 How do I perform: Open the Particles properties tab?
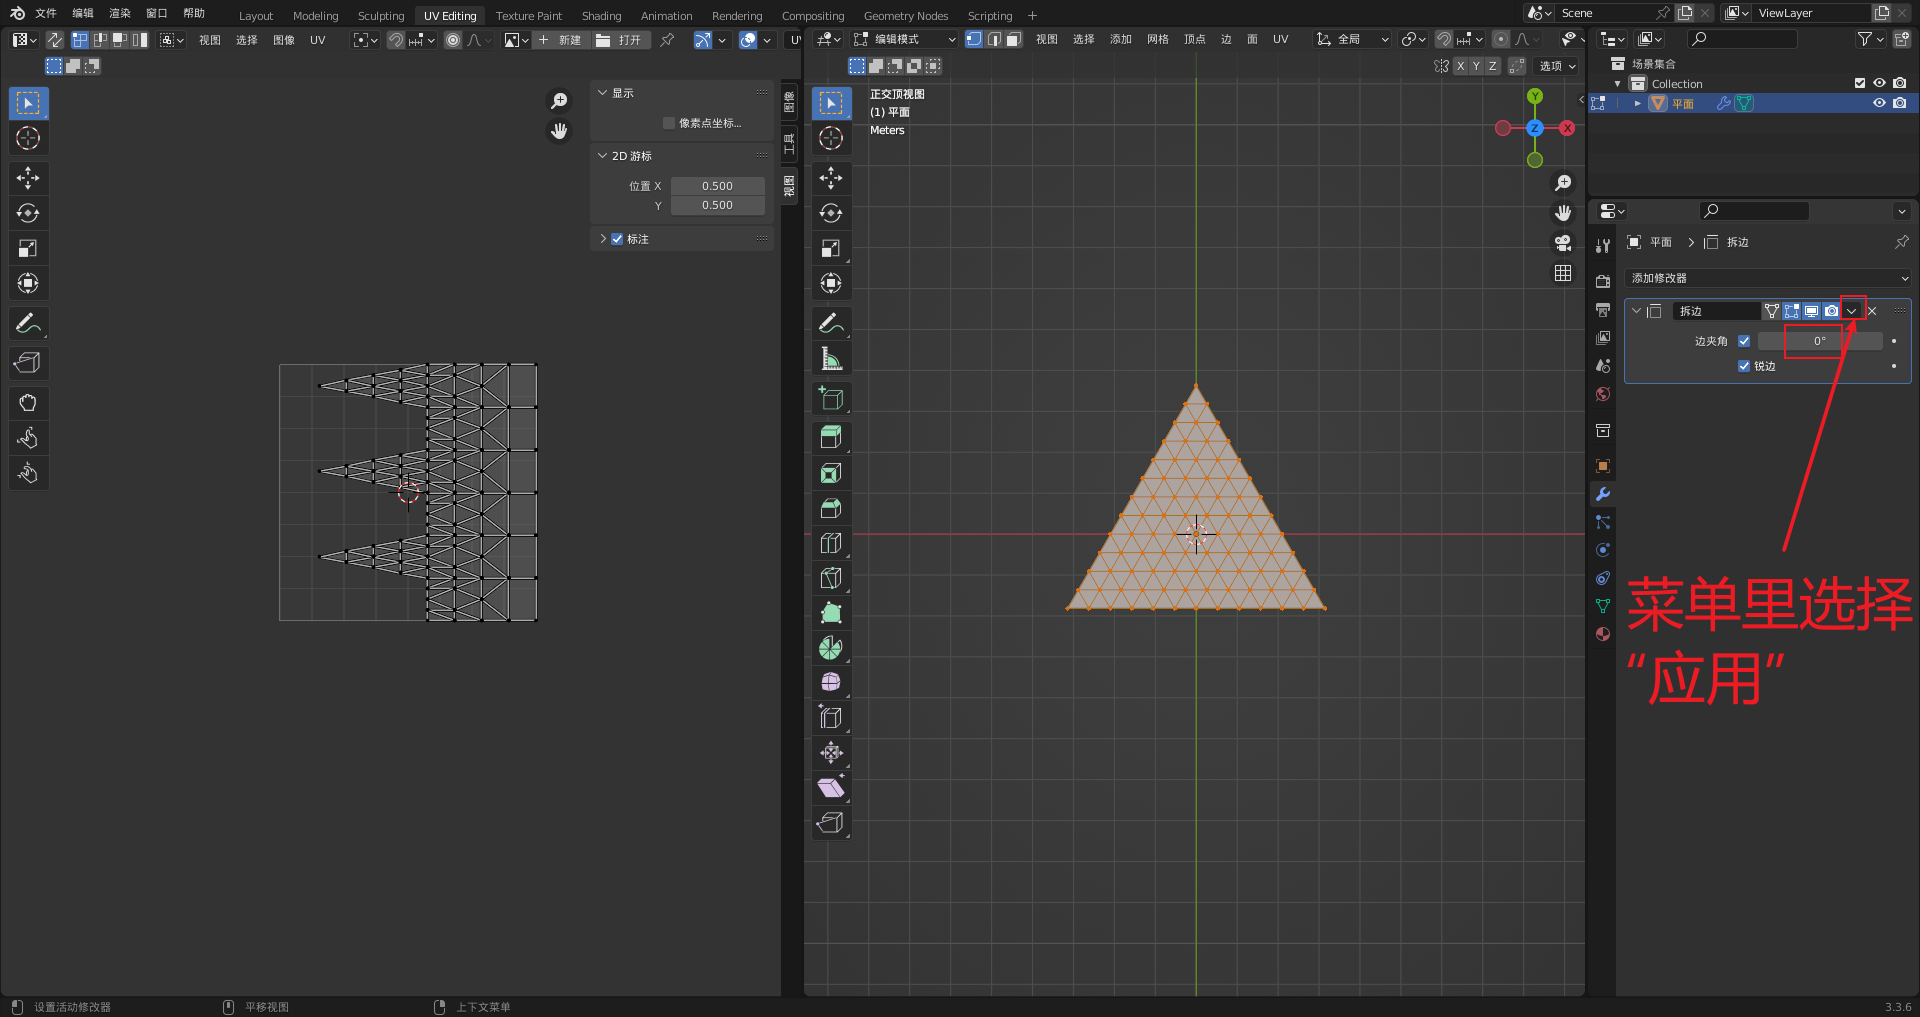coord(1603,522)
